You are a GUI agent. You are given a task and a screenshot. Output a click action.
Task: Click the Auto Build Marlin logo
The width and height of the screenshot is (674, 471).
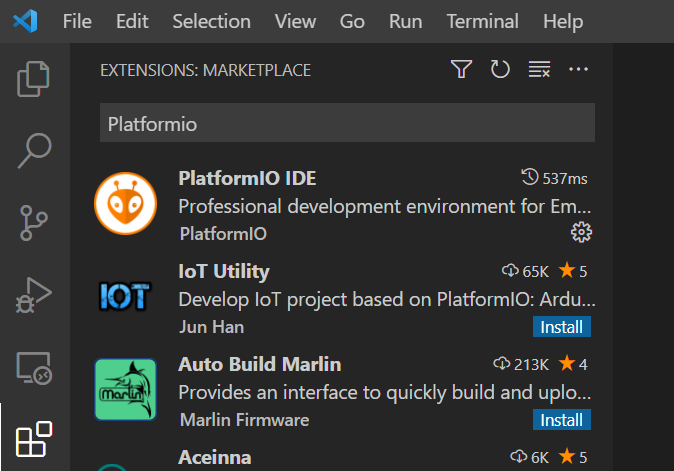pos(126,389)
